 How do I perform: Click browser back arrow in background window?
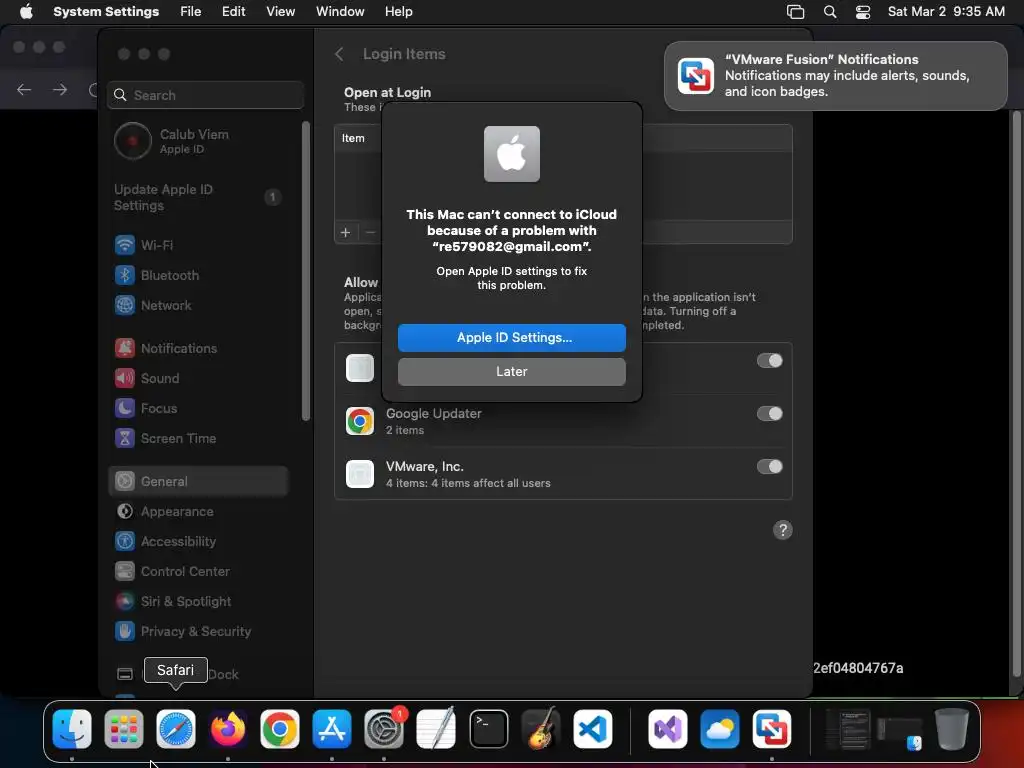click(x=24, y=89)
